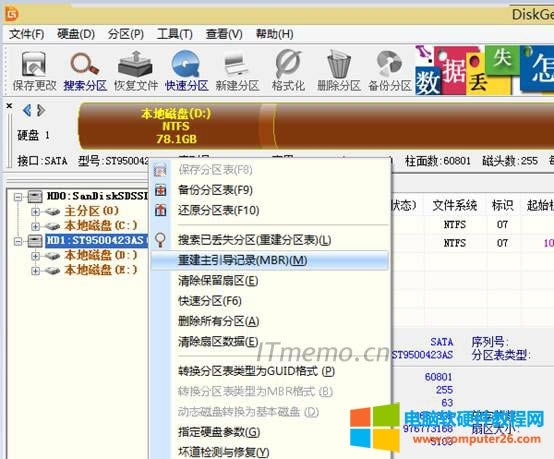Click the restore partition table icon in context menu
This screenshot has width=554, height=459.
click(x=160, y=211)
